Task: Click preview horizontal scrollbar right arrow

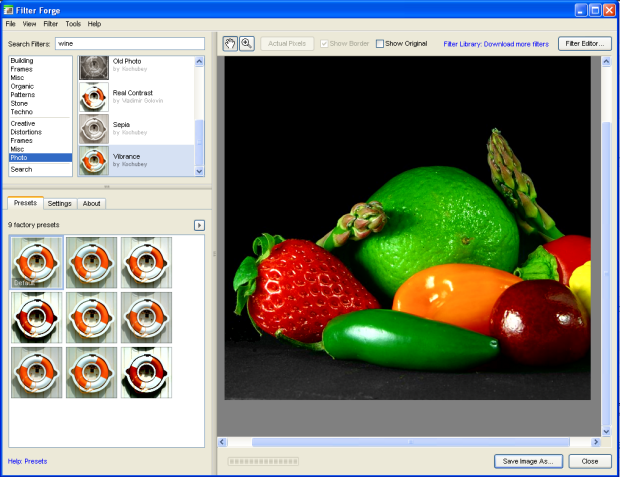Action: 595,442
